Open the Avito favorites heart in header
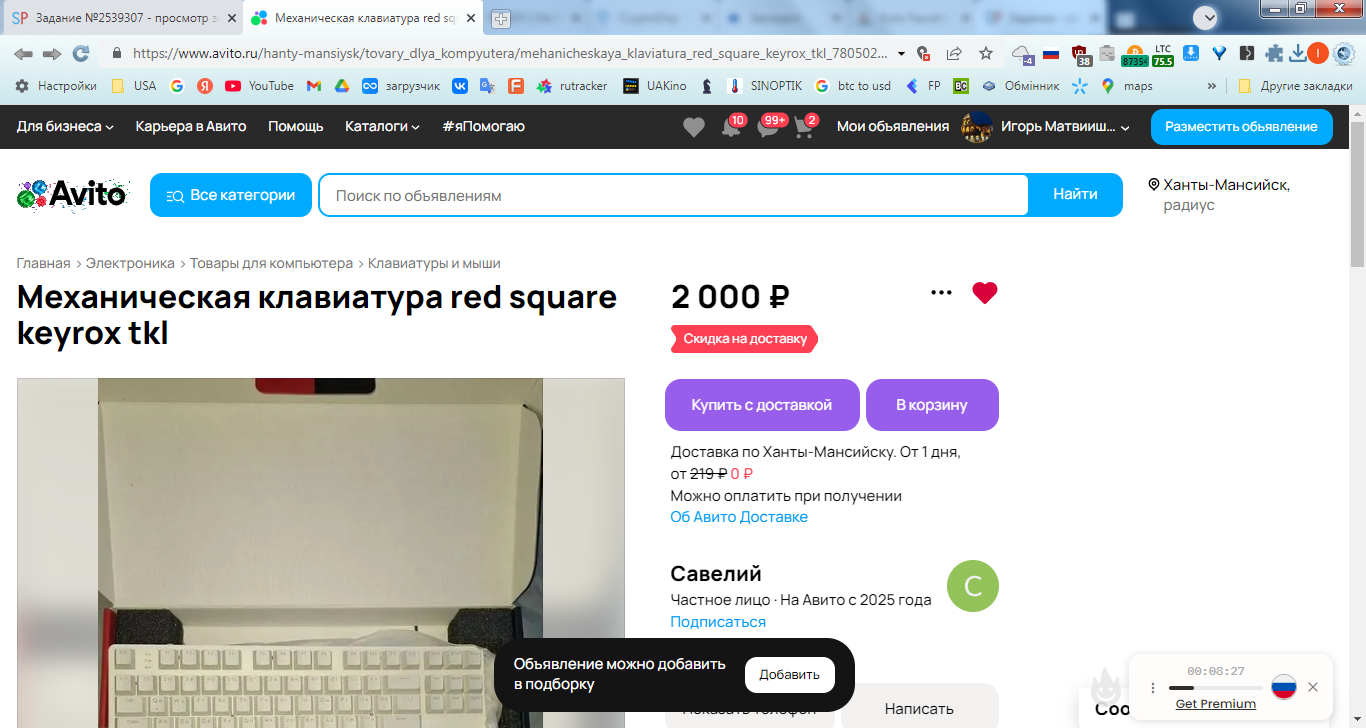The width and height of the screenshot is (1366, 728). [x=694, y=127]
